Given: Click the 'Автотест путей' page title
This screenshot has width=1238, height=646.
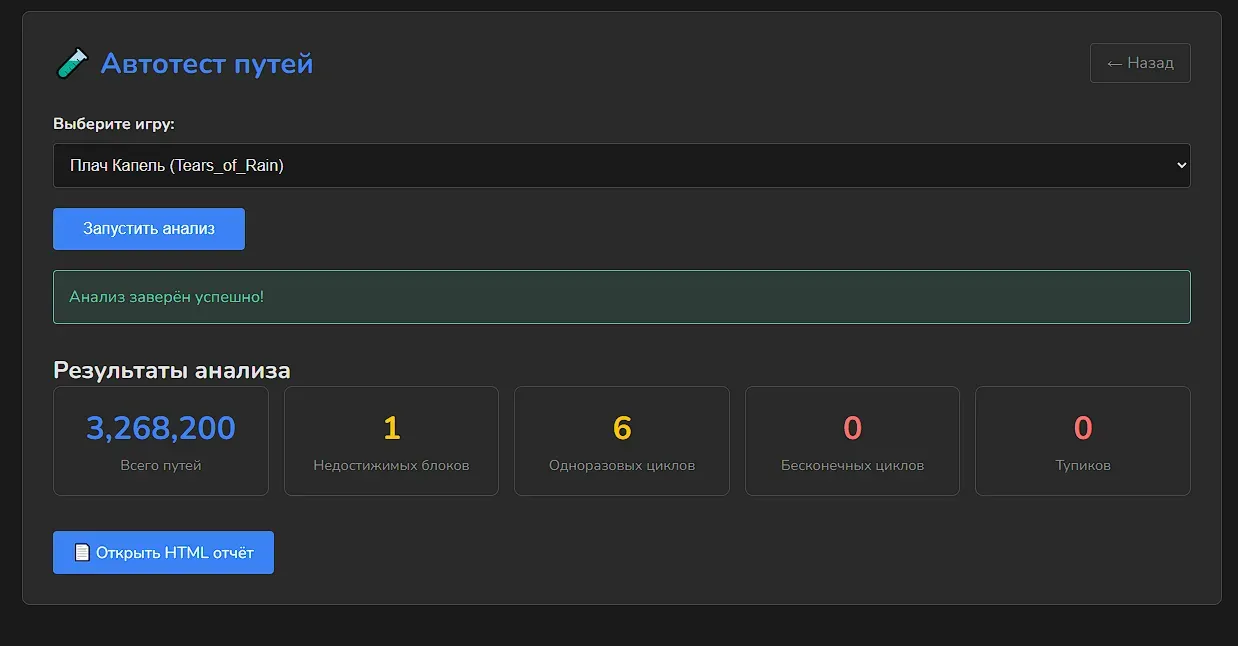Looking at the screenshot, I should 207,64.
